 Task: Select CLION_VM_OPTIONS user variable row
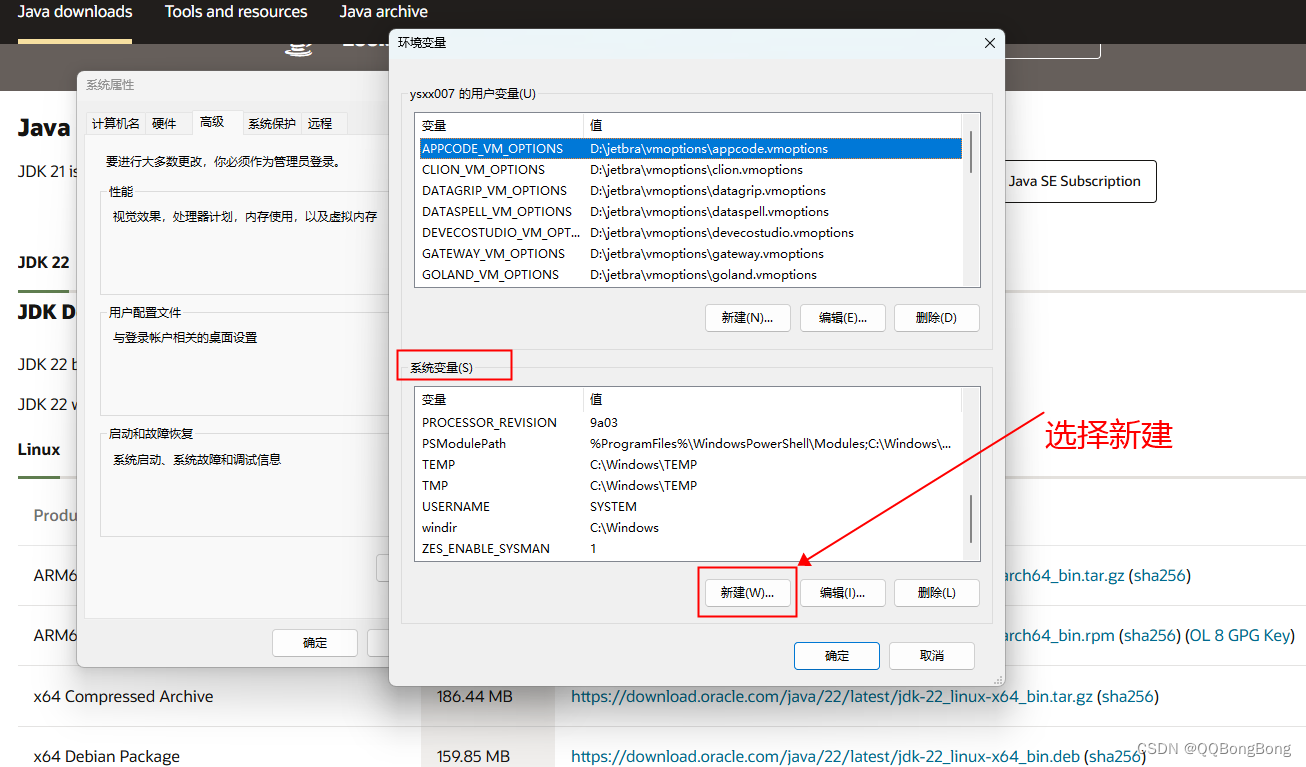tap(689, 170)
